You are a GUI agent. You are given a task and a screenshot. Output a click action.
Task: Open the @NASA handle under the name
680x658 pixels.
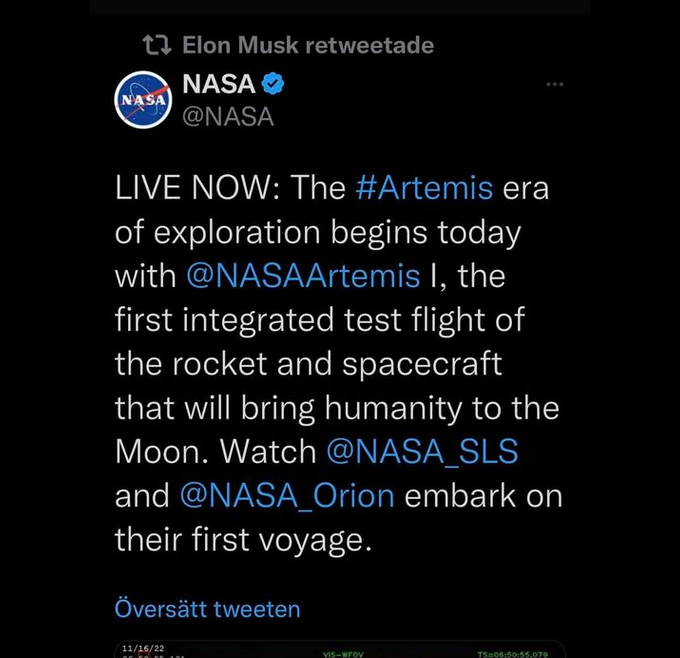point(228,117)
